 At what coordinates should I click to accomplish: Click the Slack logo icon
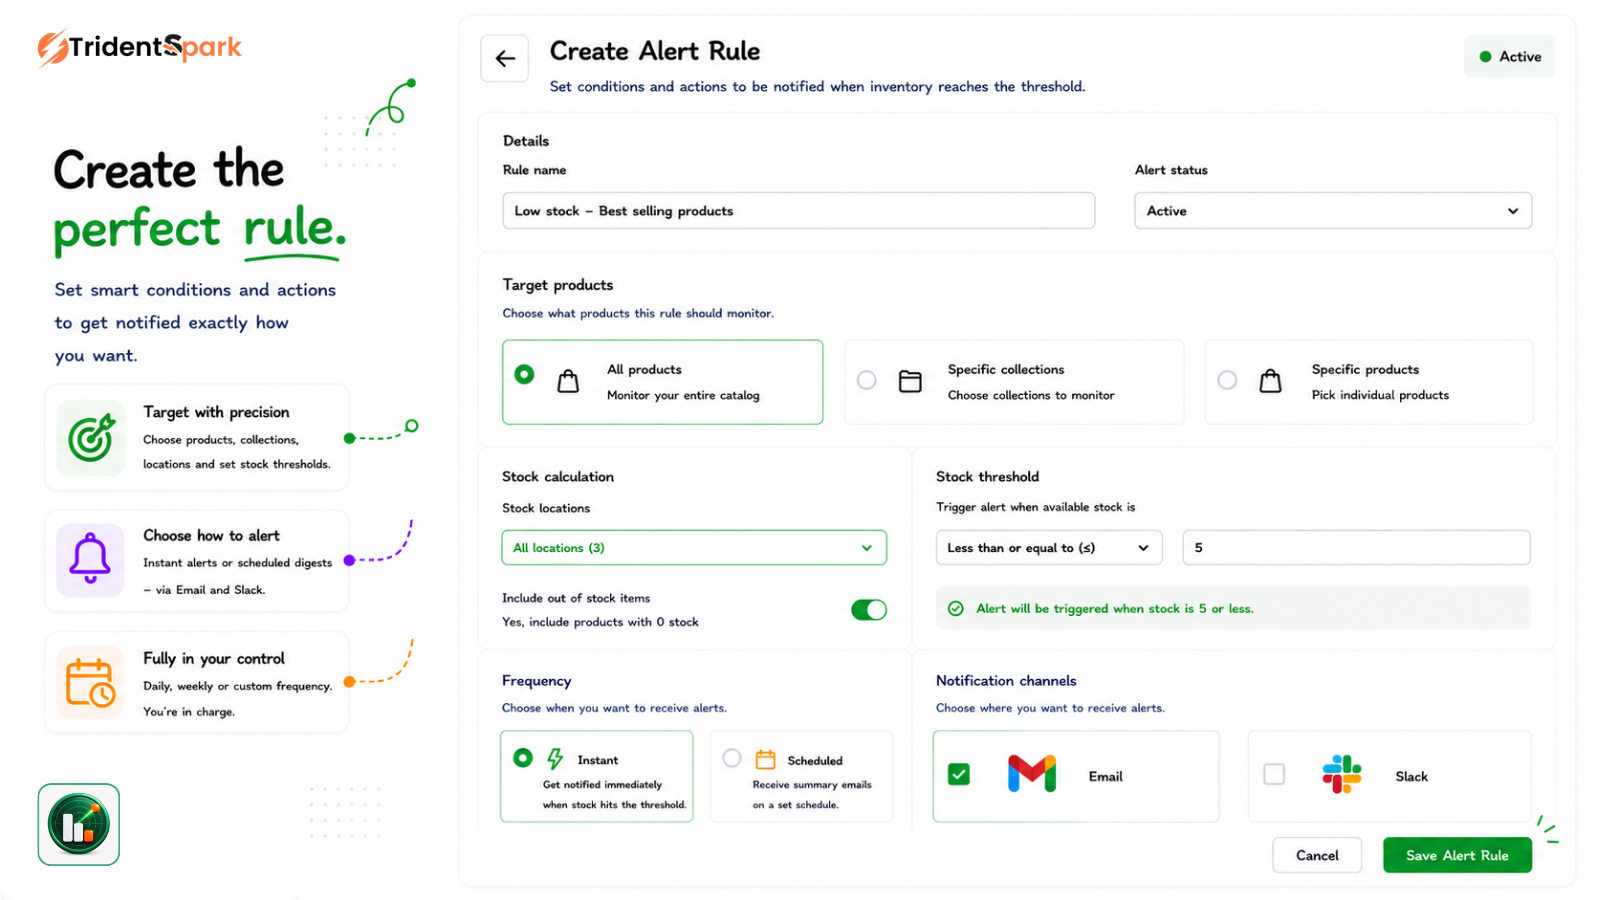click(1341, 774)
